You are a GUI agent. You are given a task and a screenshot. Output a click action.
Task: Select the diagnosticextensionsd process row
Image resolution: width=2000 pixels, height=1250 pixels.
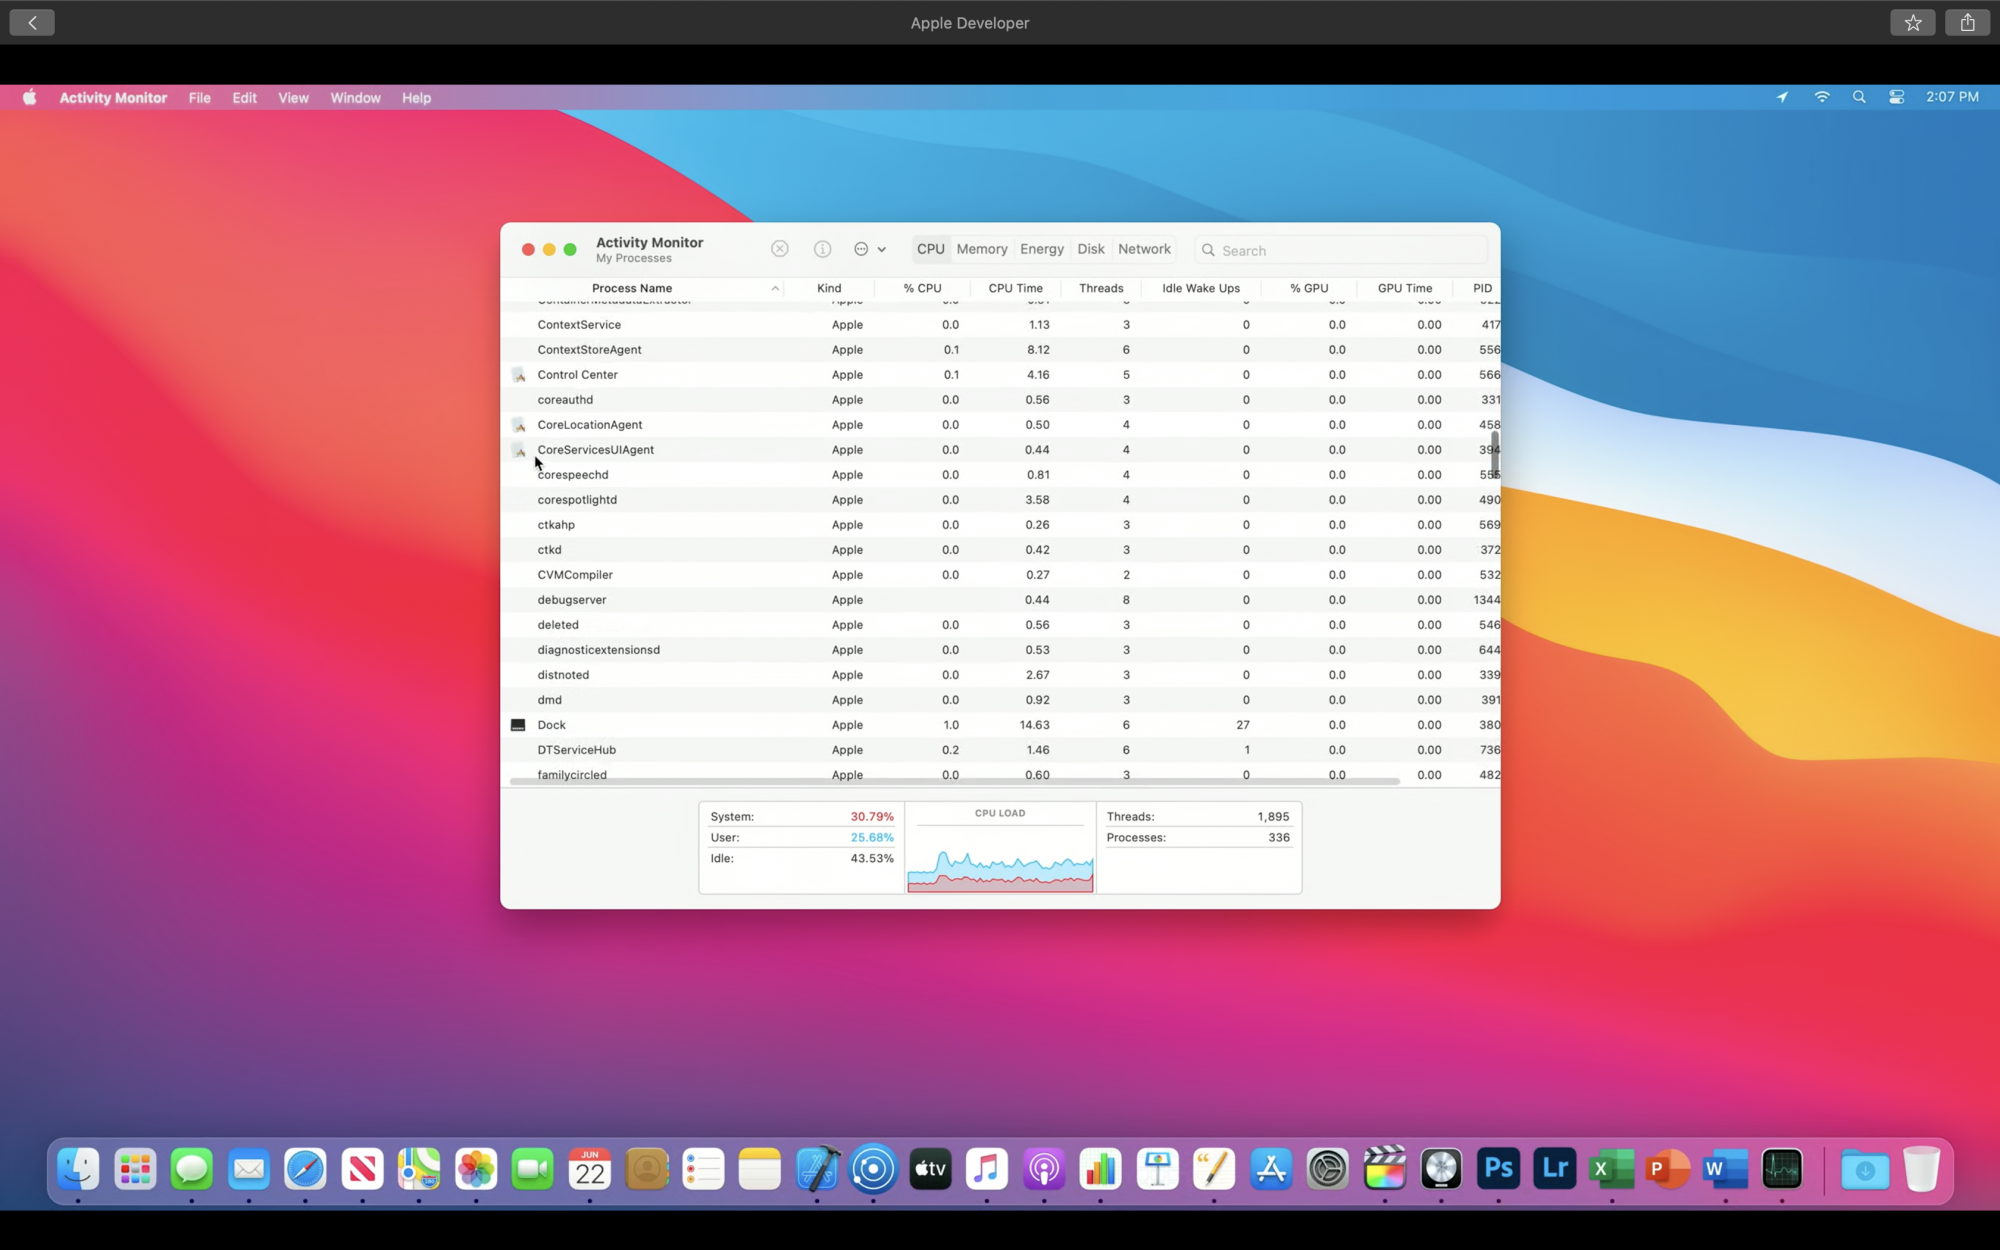1000,650
